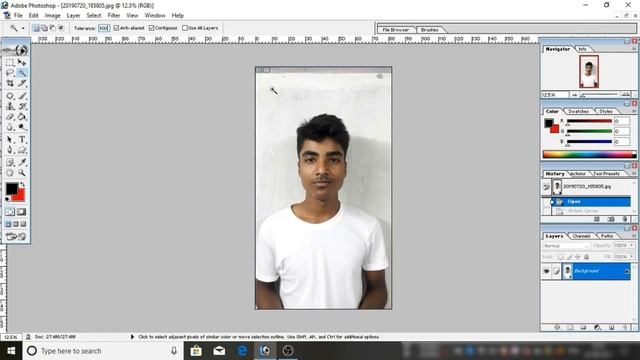Swap foreground and background colors in toolbox
This screenshot has height=360, width=640.
click(22, 184)
